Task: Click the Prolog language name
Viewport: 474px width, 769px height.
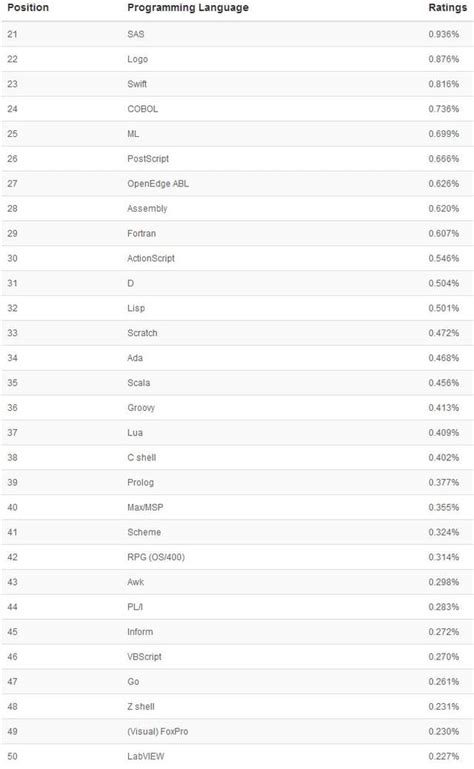Action: click(x=140, y=483)
